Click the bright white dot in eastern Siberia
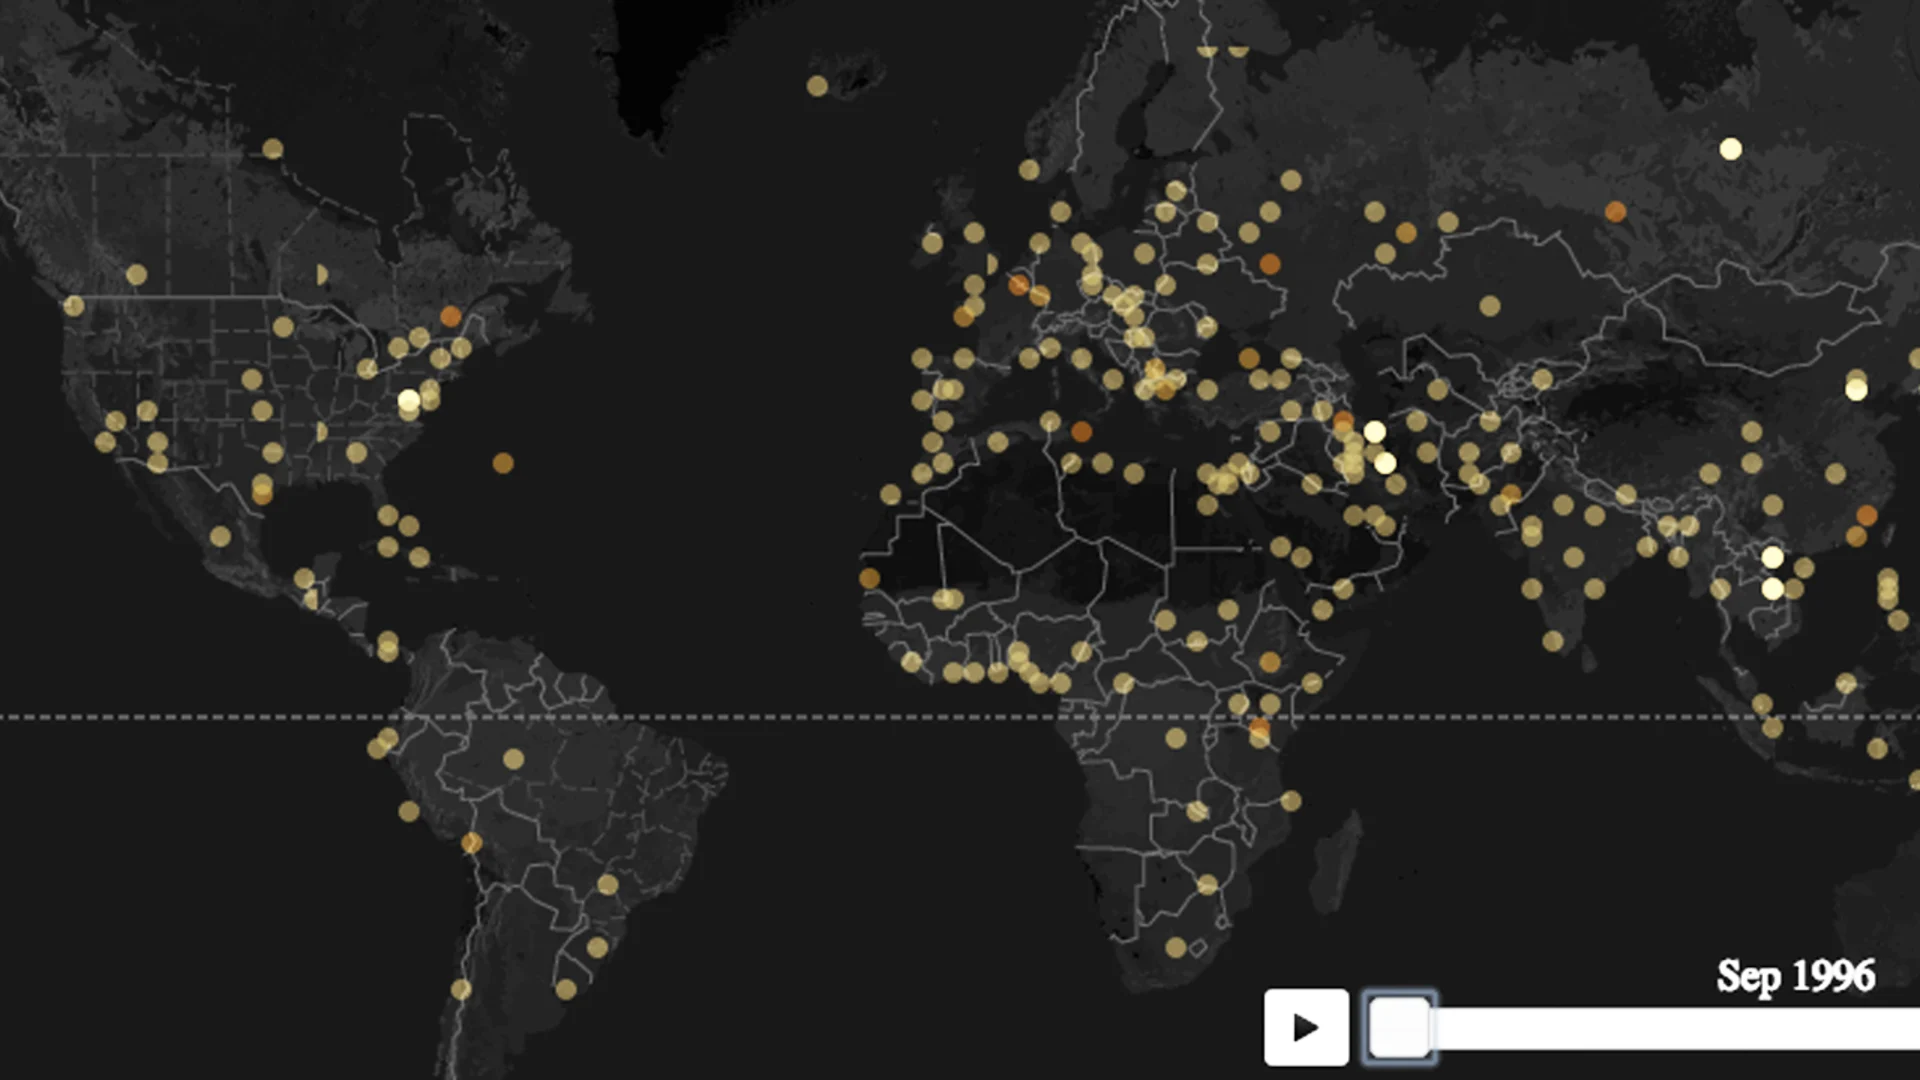Screen dimensions: 1920x1080 coord(1730,150)
